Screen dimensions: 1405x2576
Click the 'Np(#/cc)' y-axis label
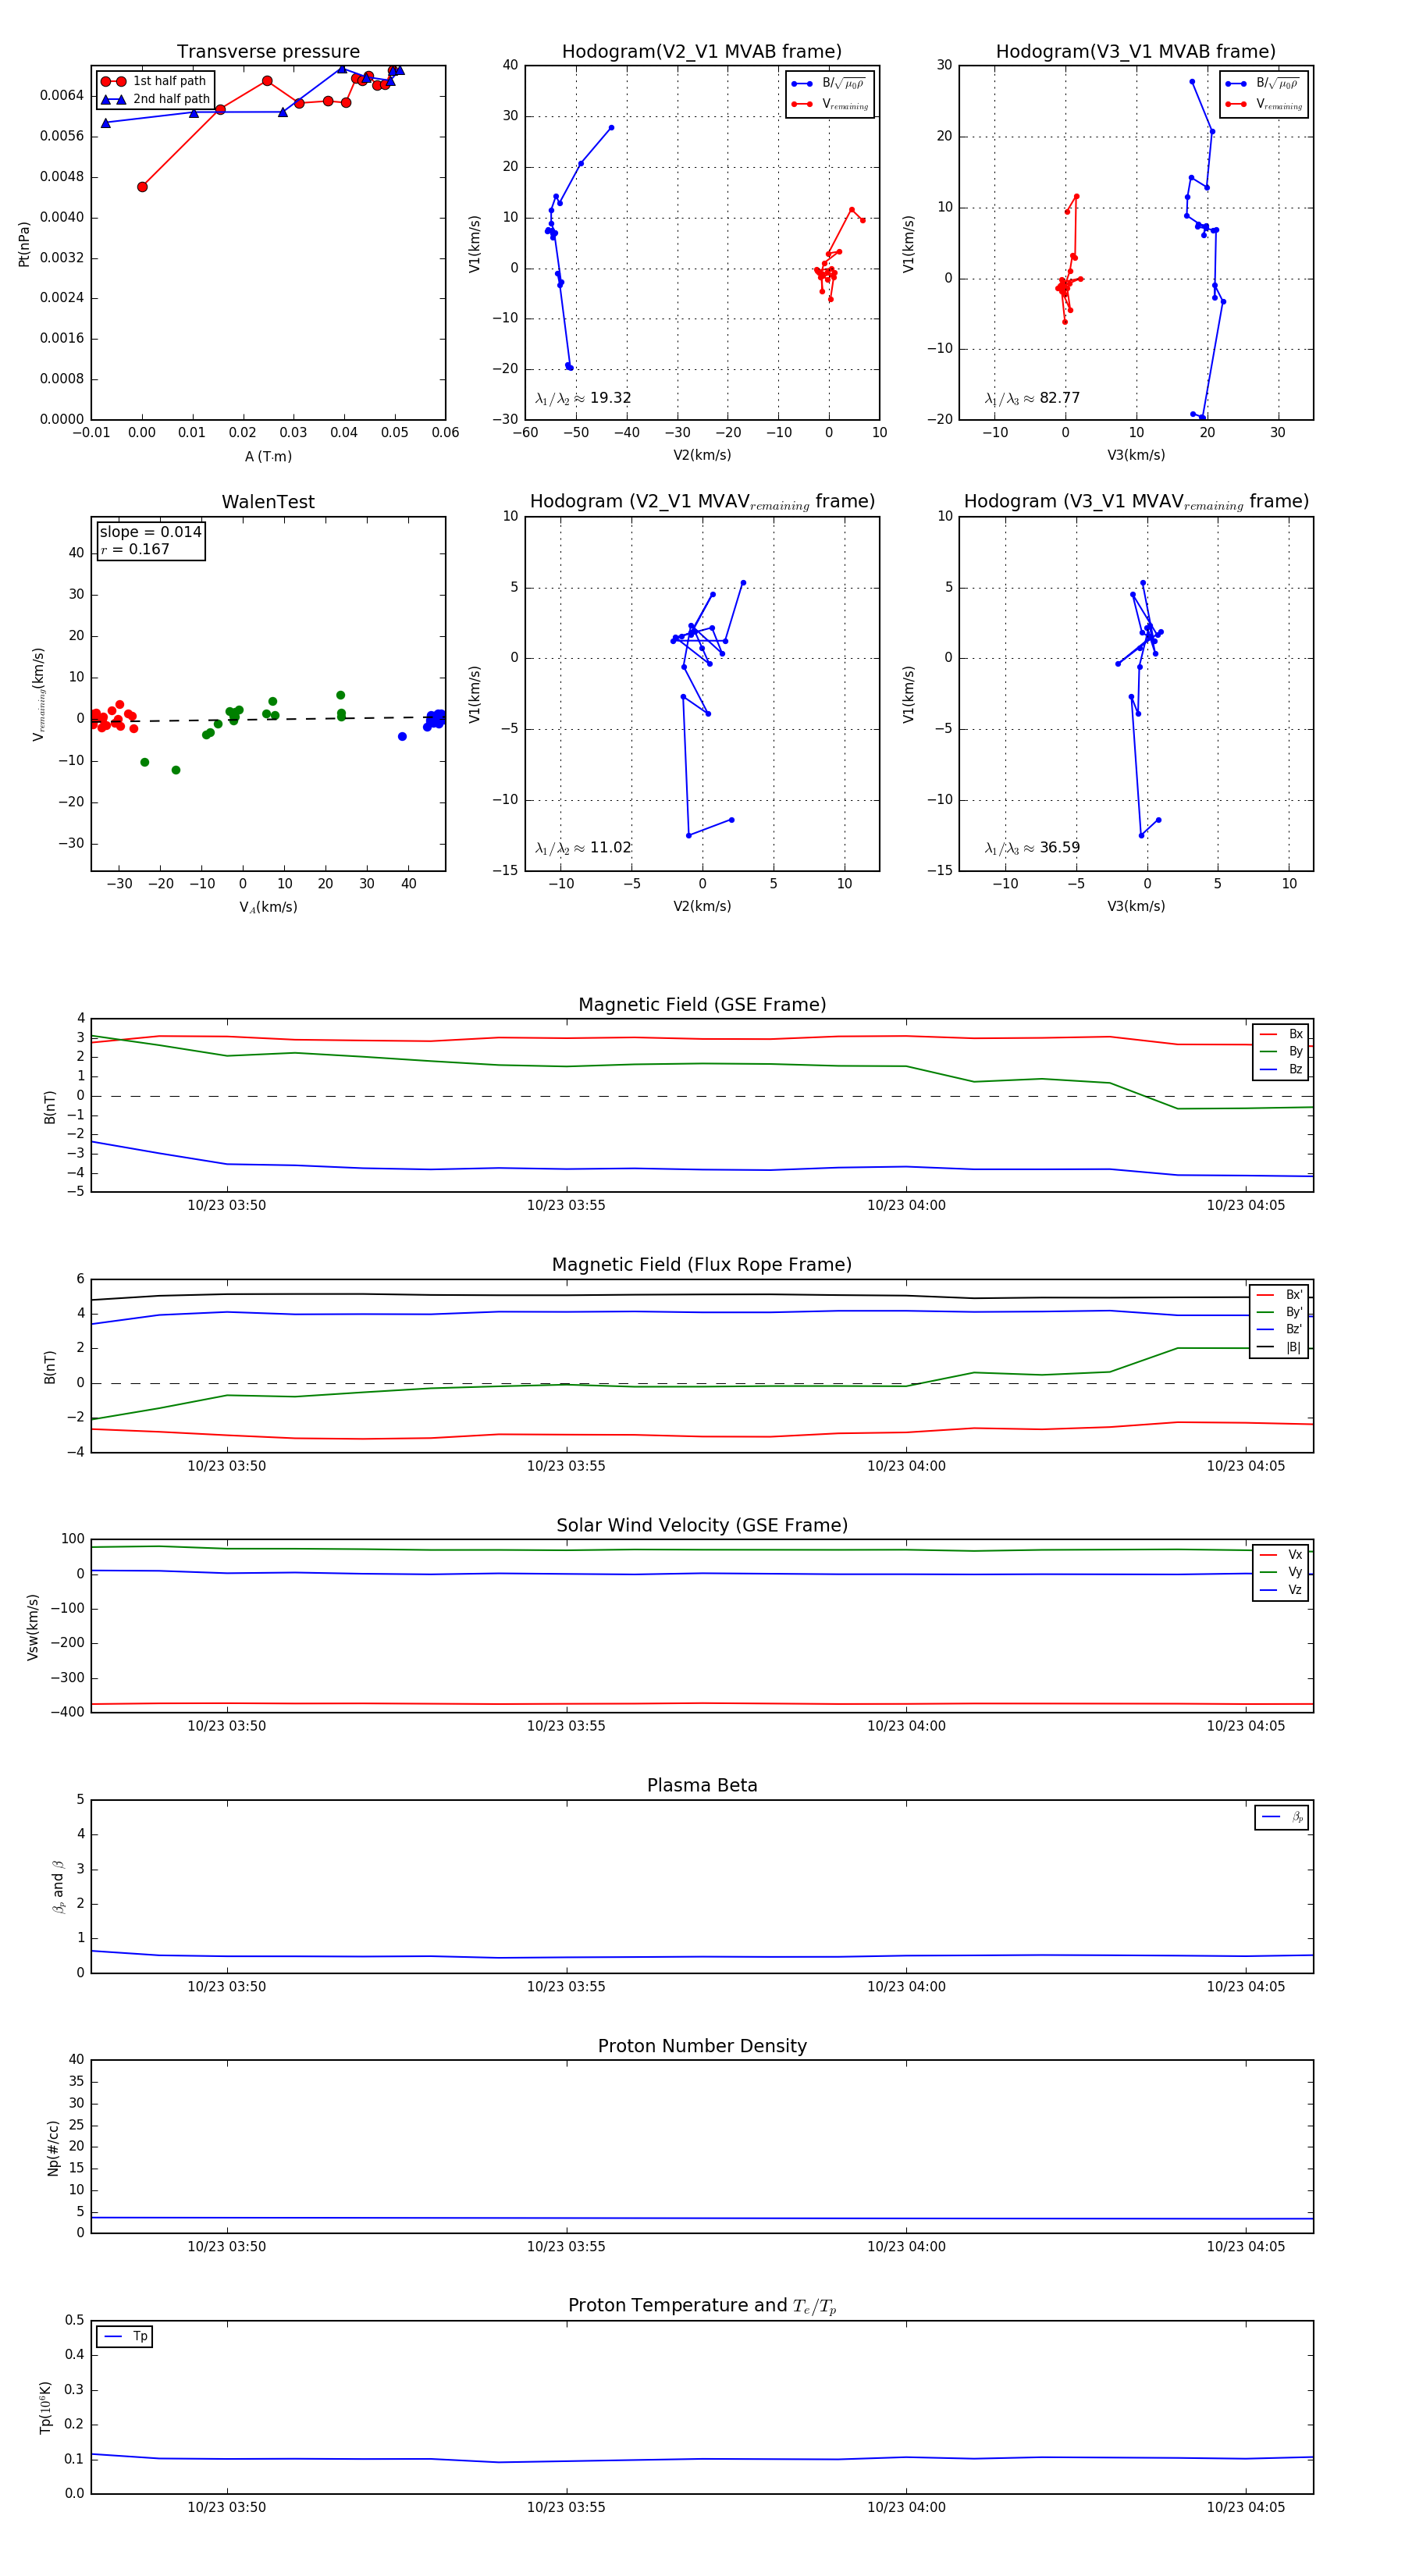[x=53, y=2148]
